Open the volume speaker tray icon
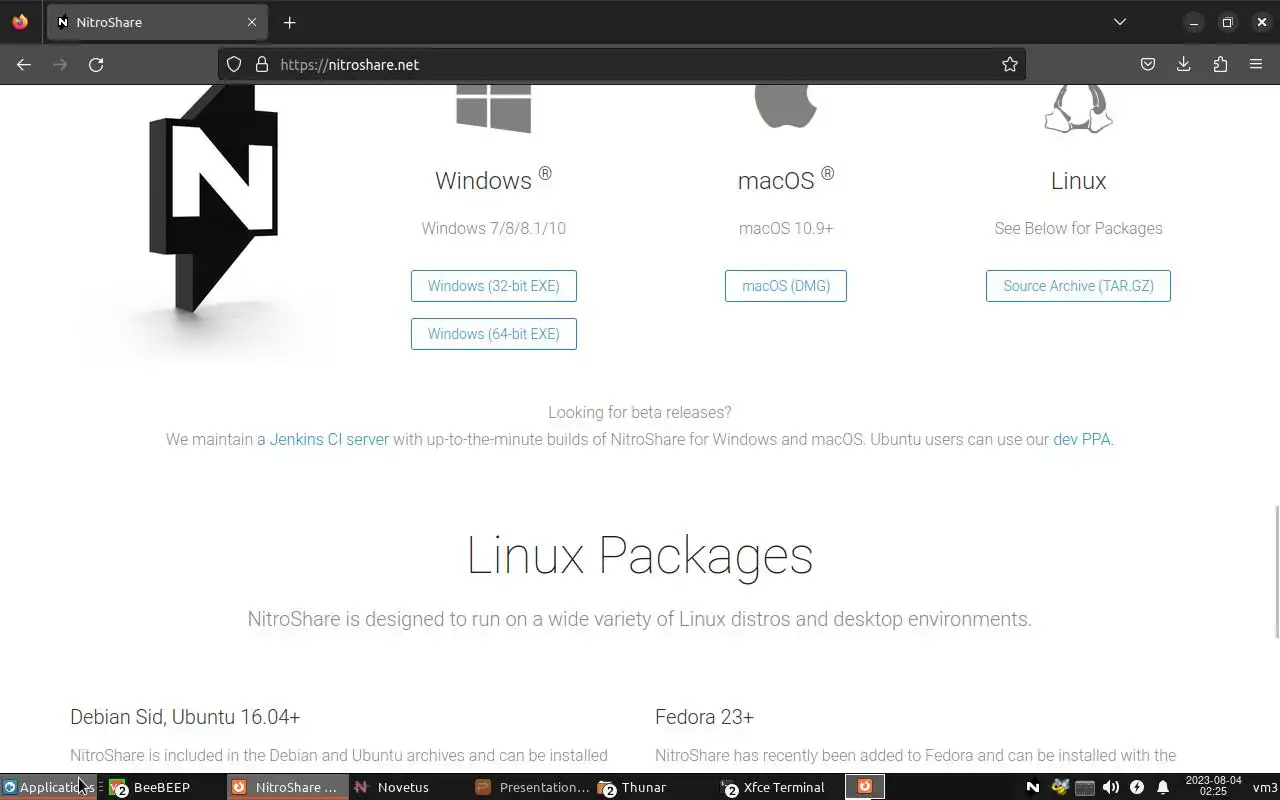This screenshot has width=1280, height=800. 1111,787
